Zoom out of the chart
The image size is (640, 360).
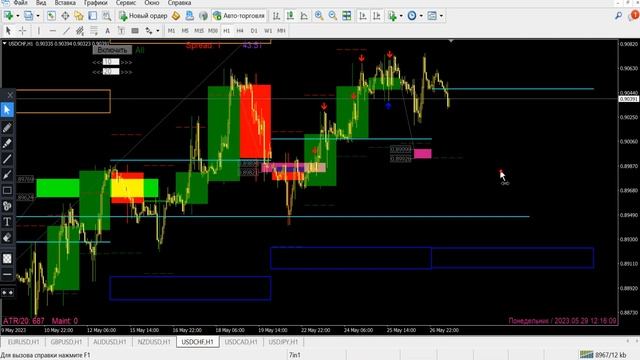[333, 16]
